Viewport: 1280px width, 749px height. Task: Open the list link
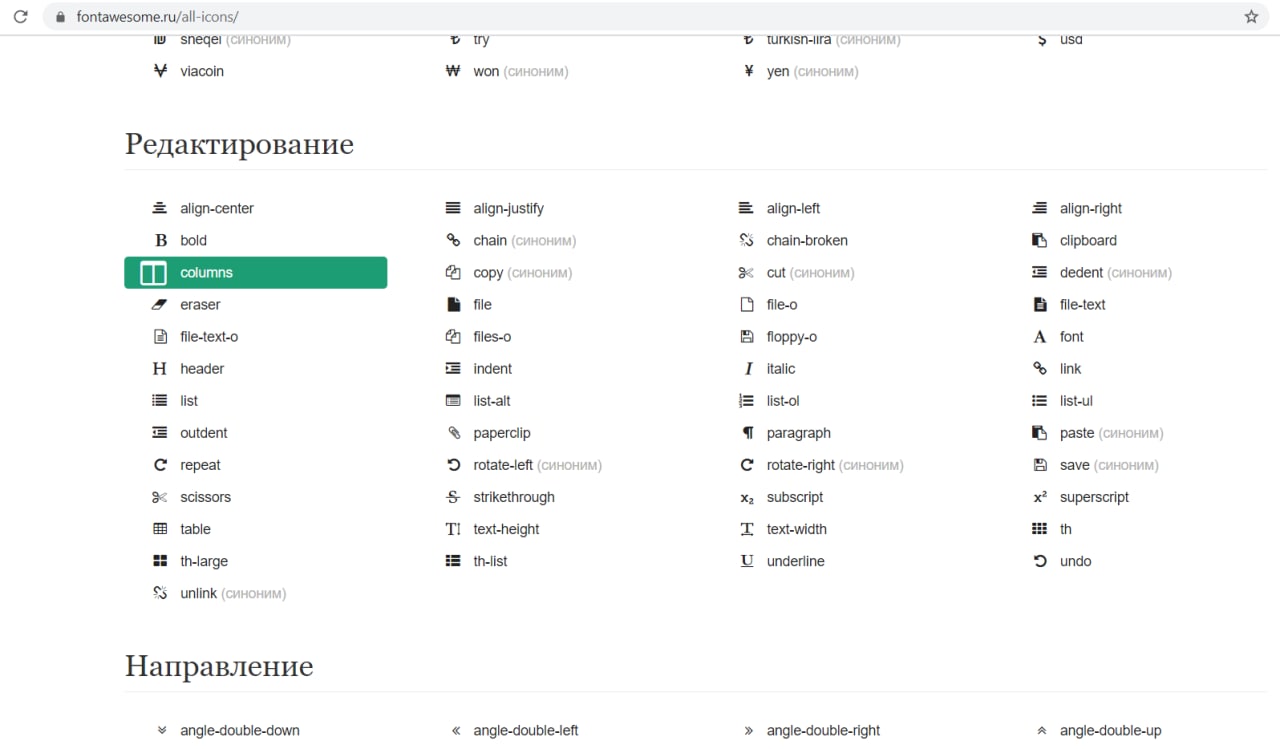pyautogui.click(x=189, y=401)
